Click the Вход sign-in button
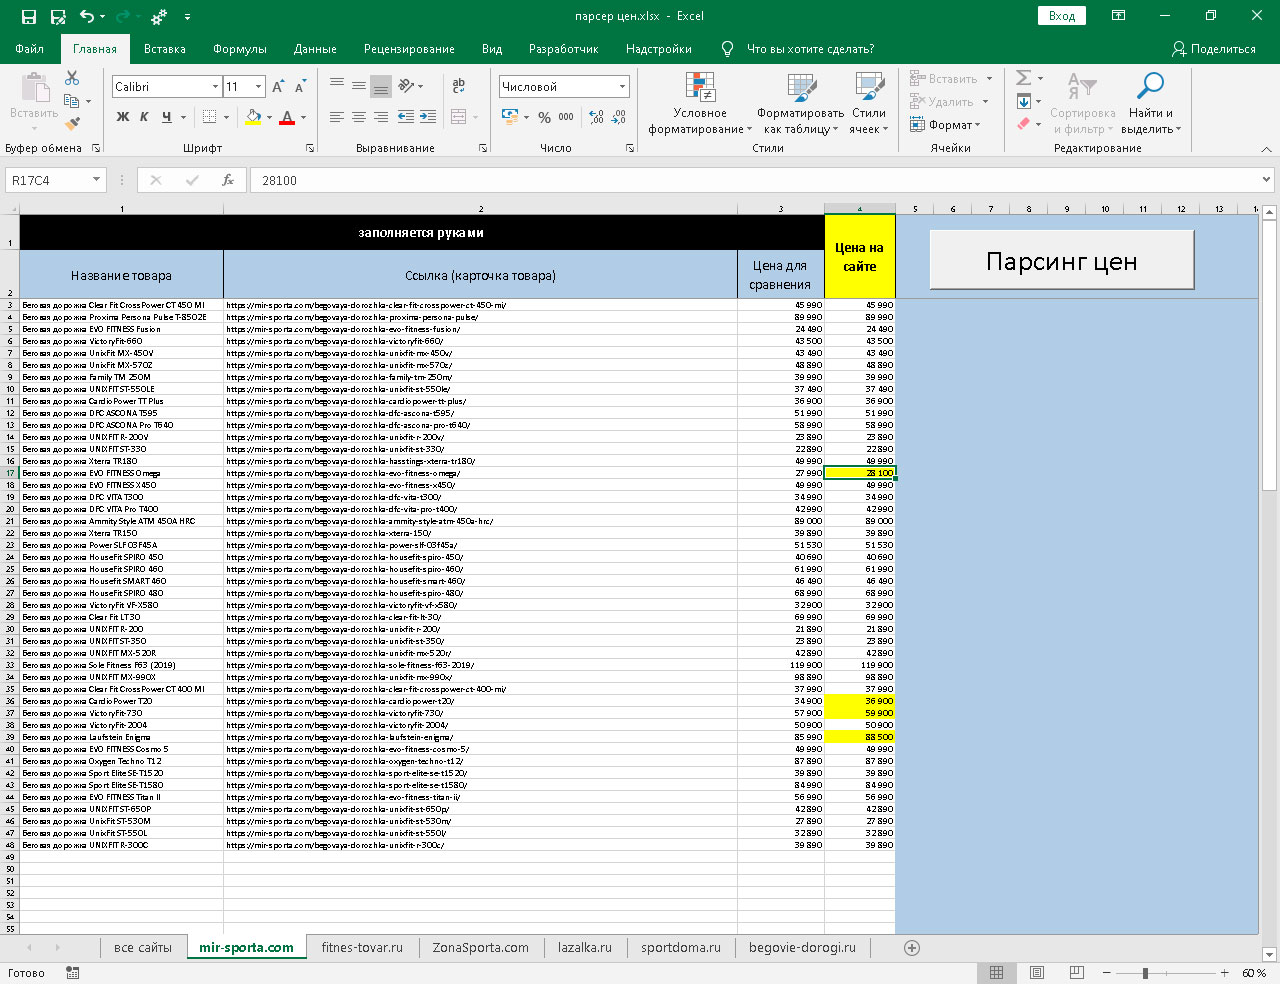Viewport: 1280px width, 984px height. 1062,16
